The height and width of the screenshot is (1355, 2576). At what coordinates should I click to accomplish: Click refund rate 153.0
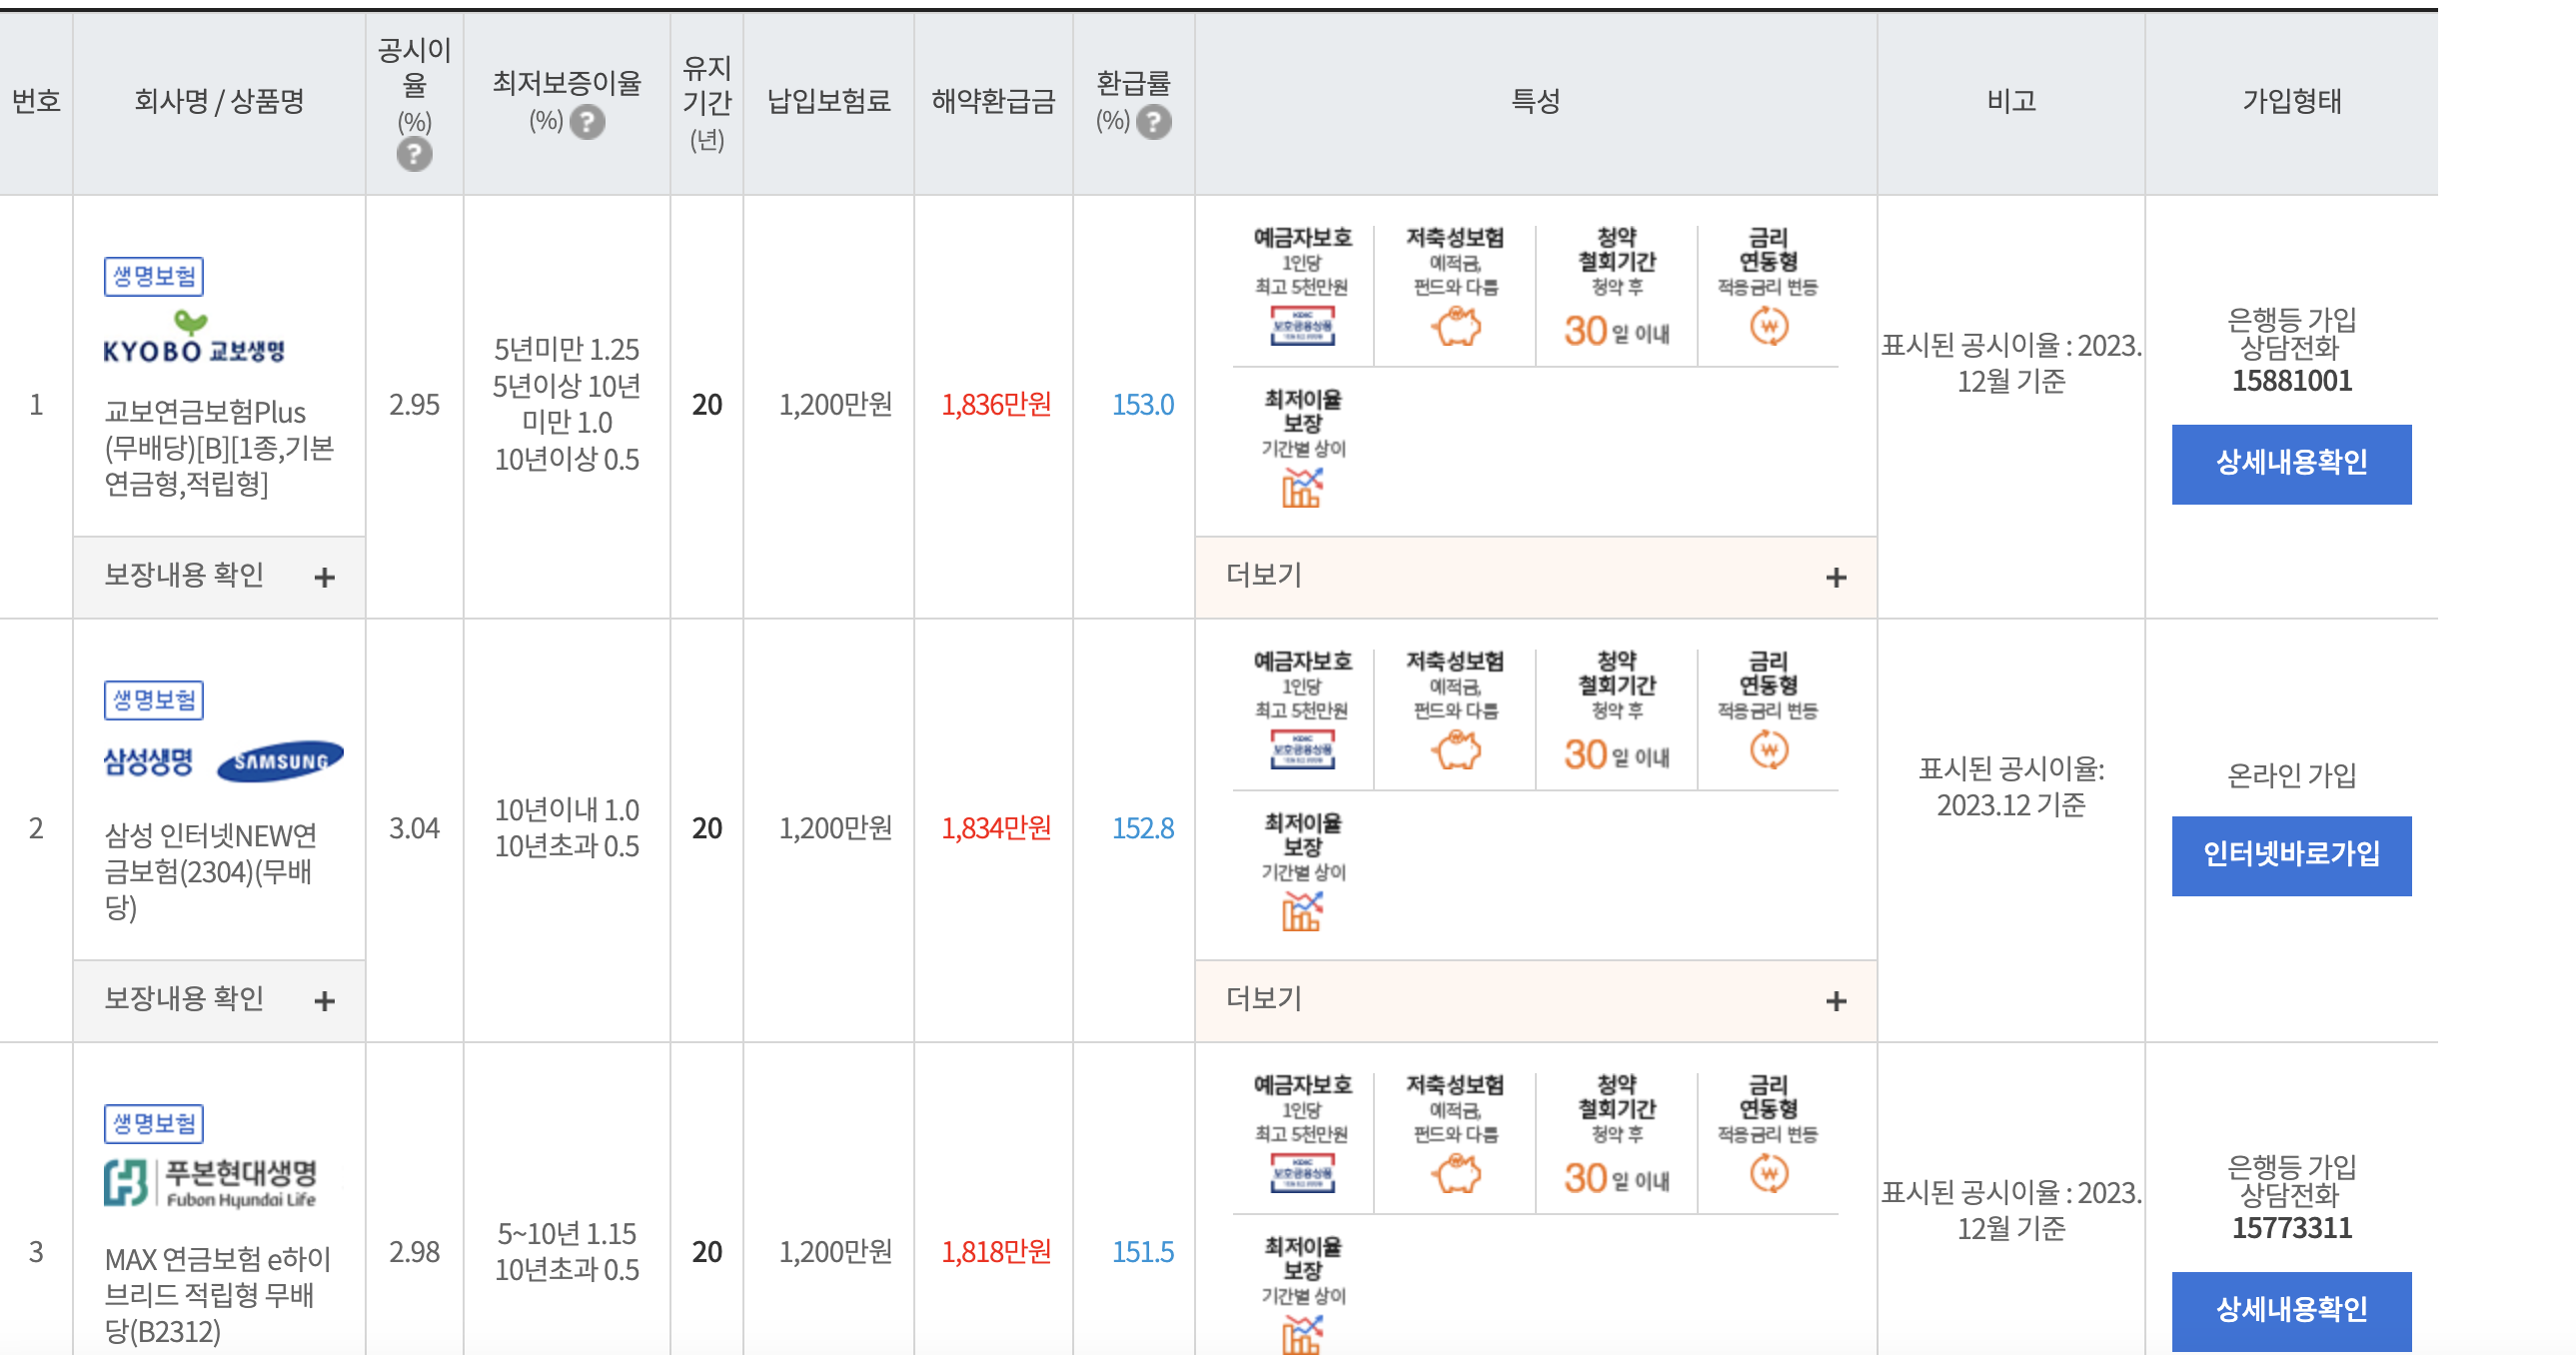[1143, 405]
